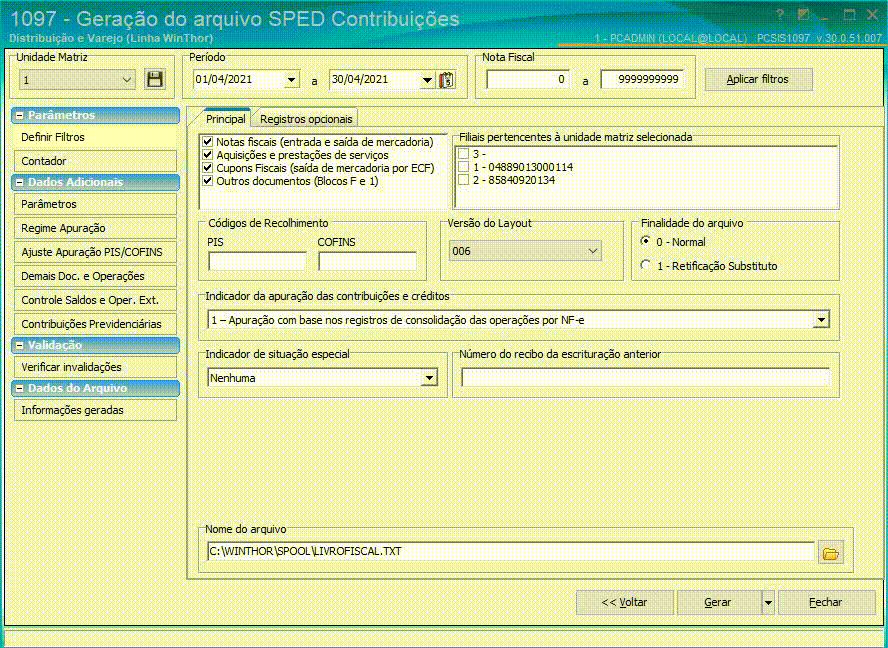Screen dimensions: 888x648
Task: Click Aplicar filtros button
Action: [x=758, y=79]
